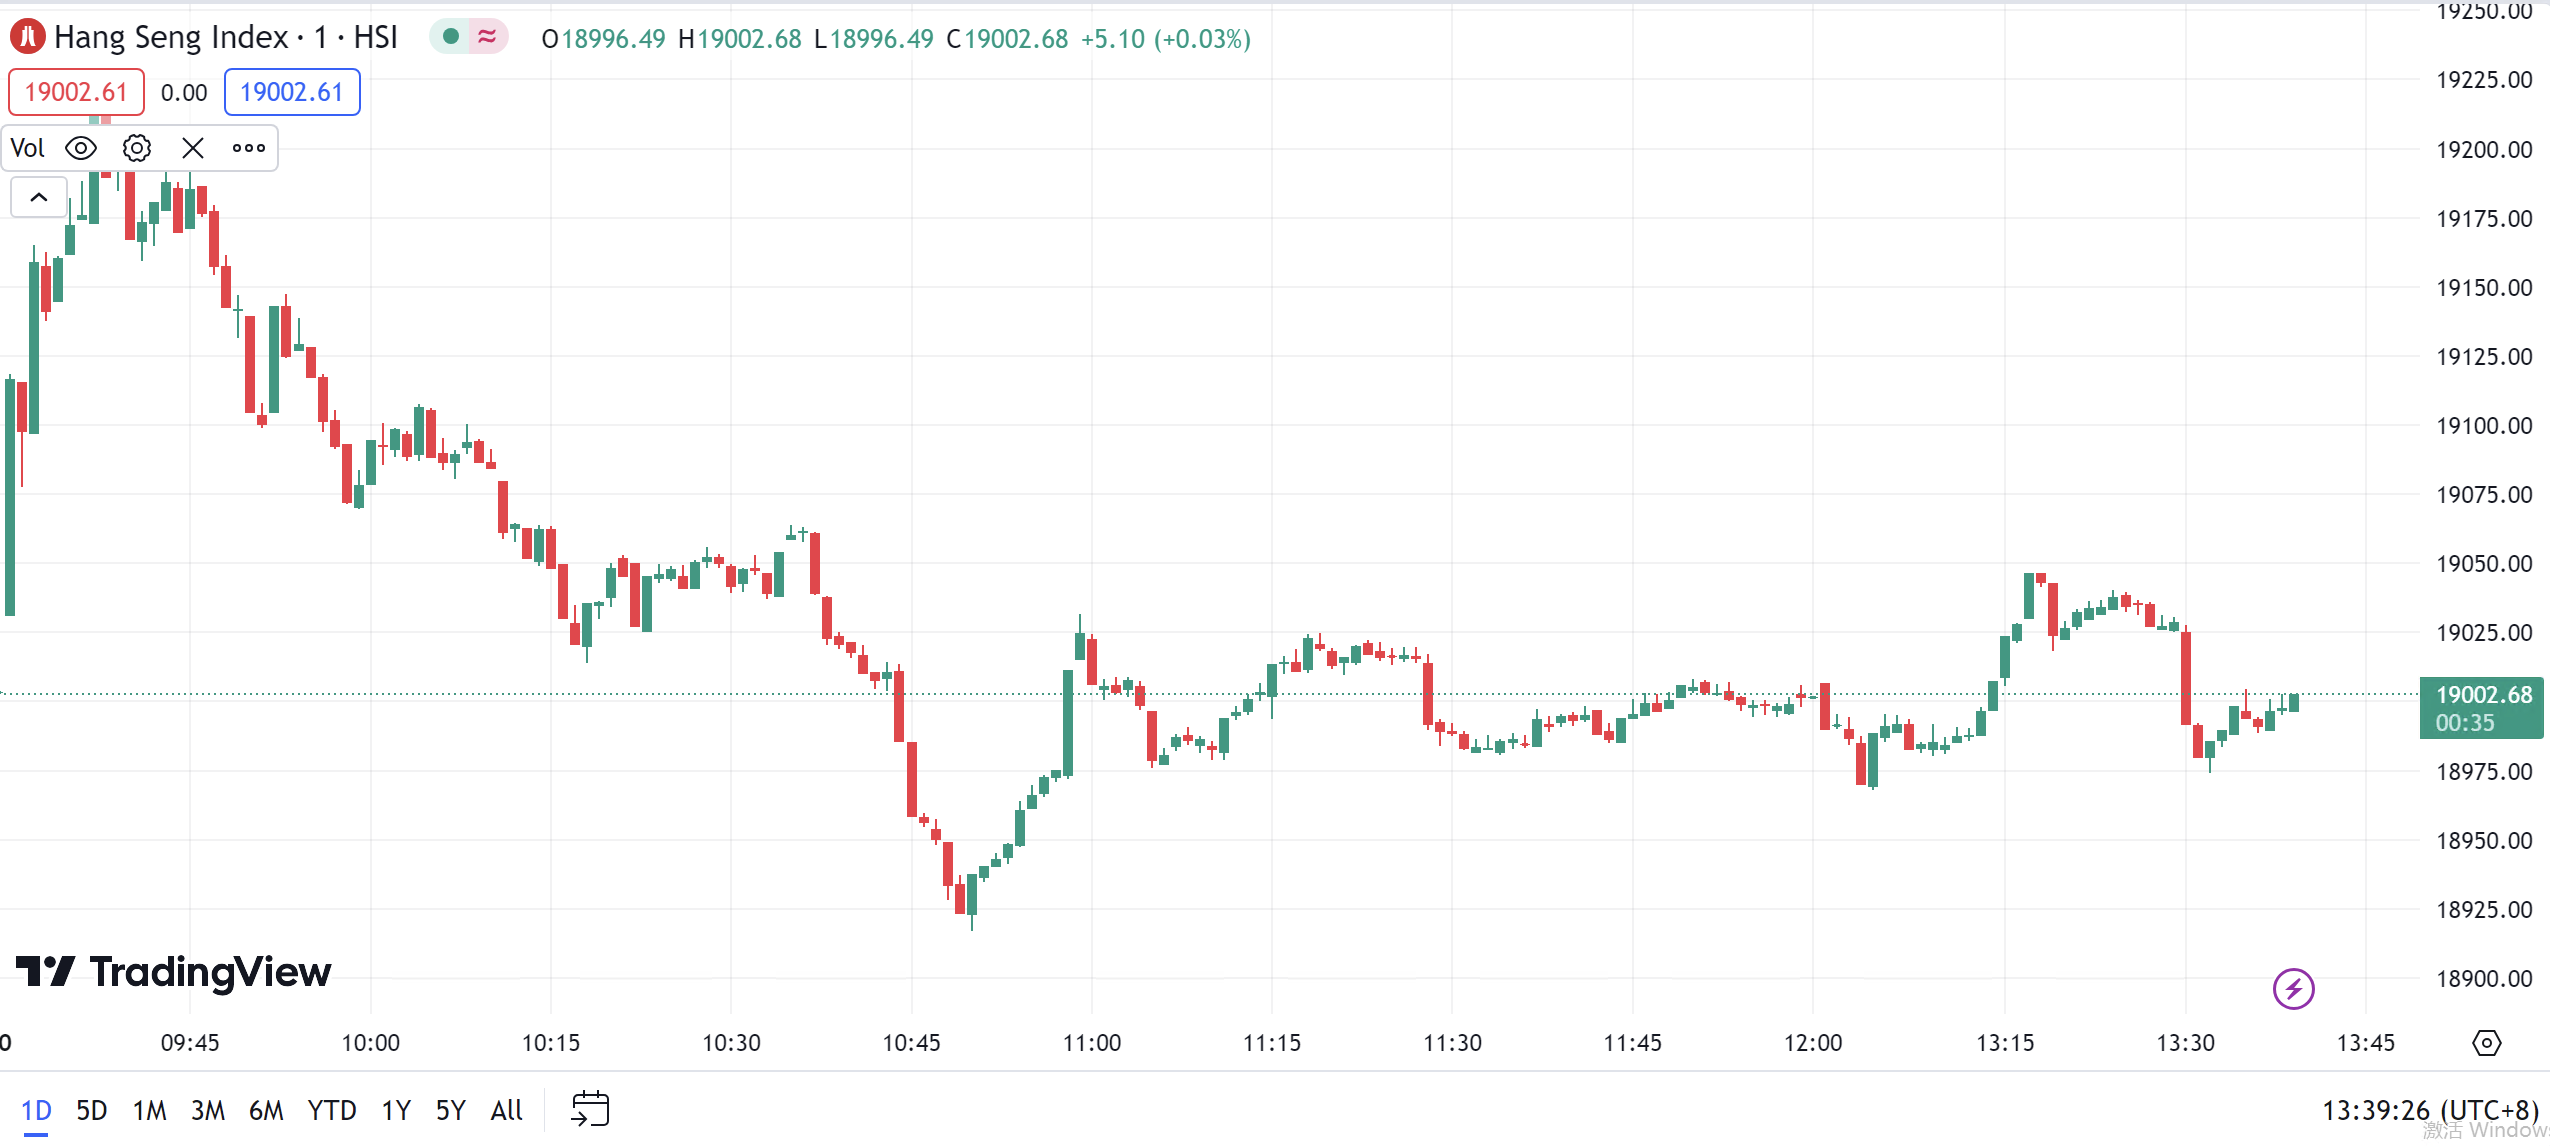Open Vol indicator more options menu
This screenshot has width=2550, height=1146.
point(249,148)
